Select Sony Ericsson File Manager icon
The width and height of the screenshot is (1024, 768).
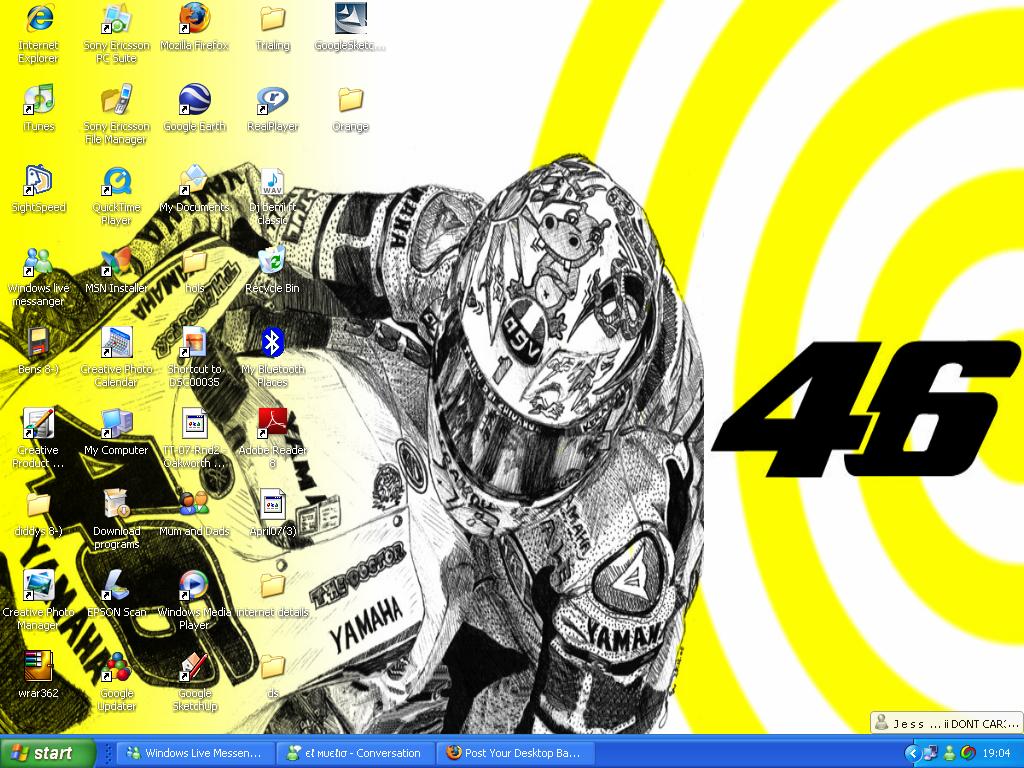point(116,100)
